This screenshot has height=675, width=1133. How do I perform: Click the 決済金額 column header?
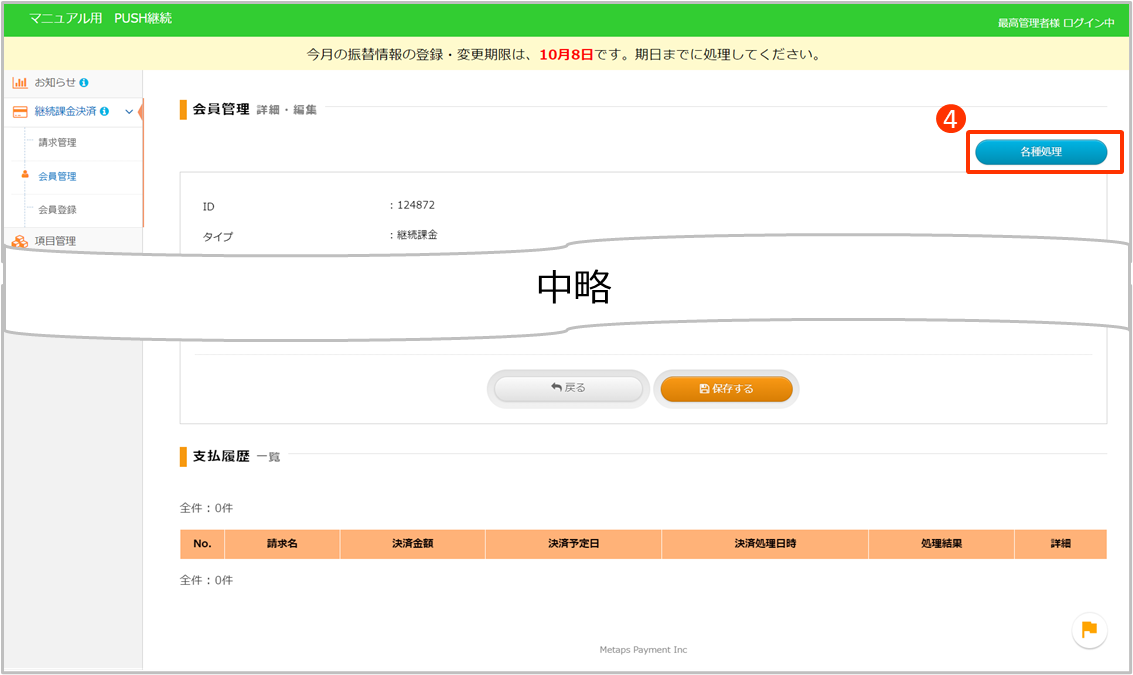[412, 544]
